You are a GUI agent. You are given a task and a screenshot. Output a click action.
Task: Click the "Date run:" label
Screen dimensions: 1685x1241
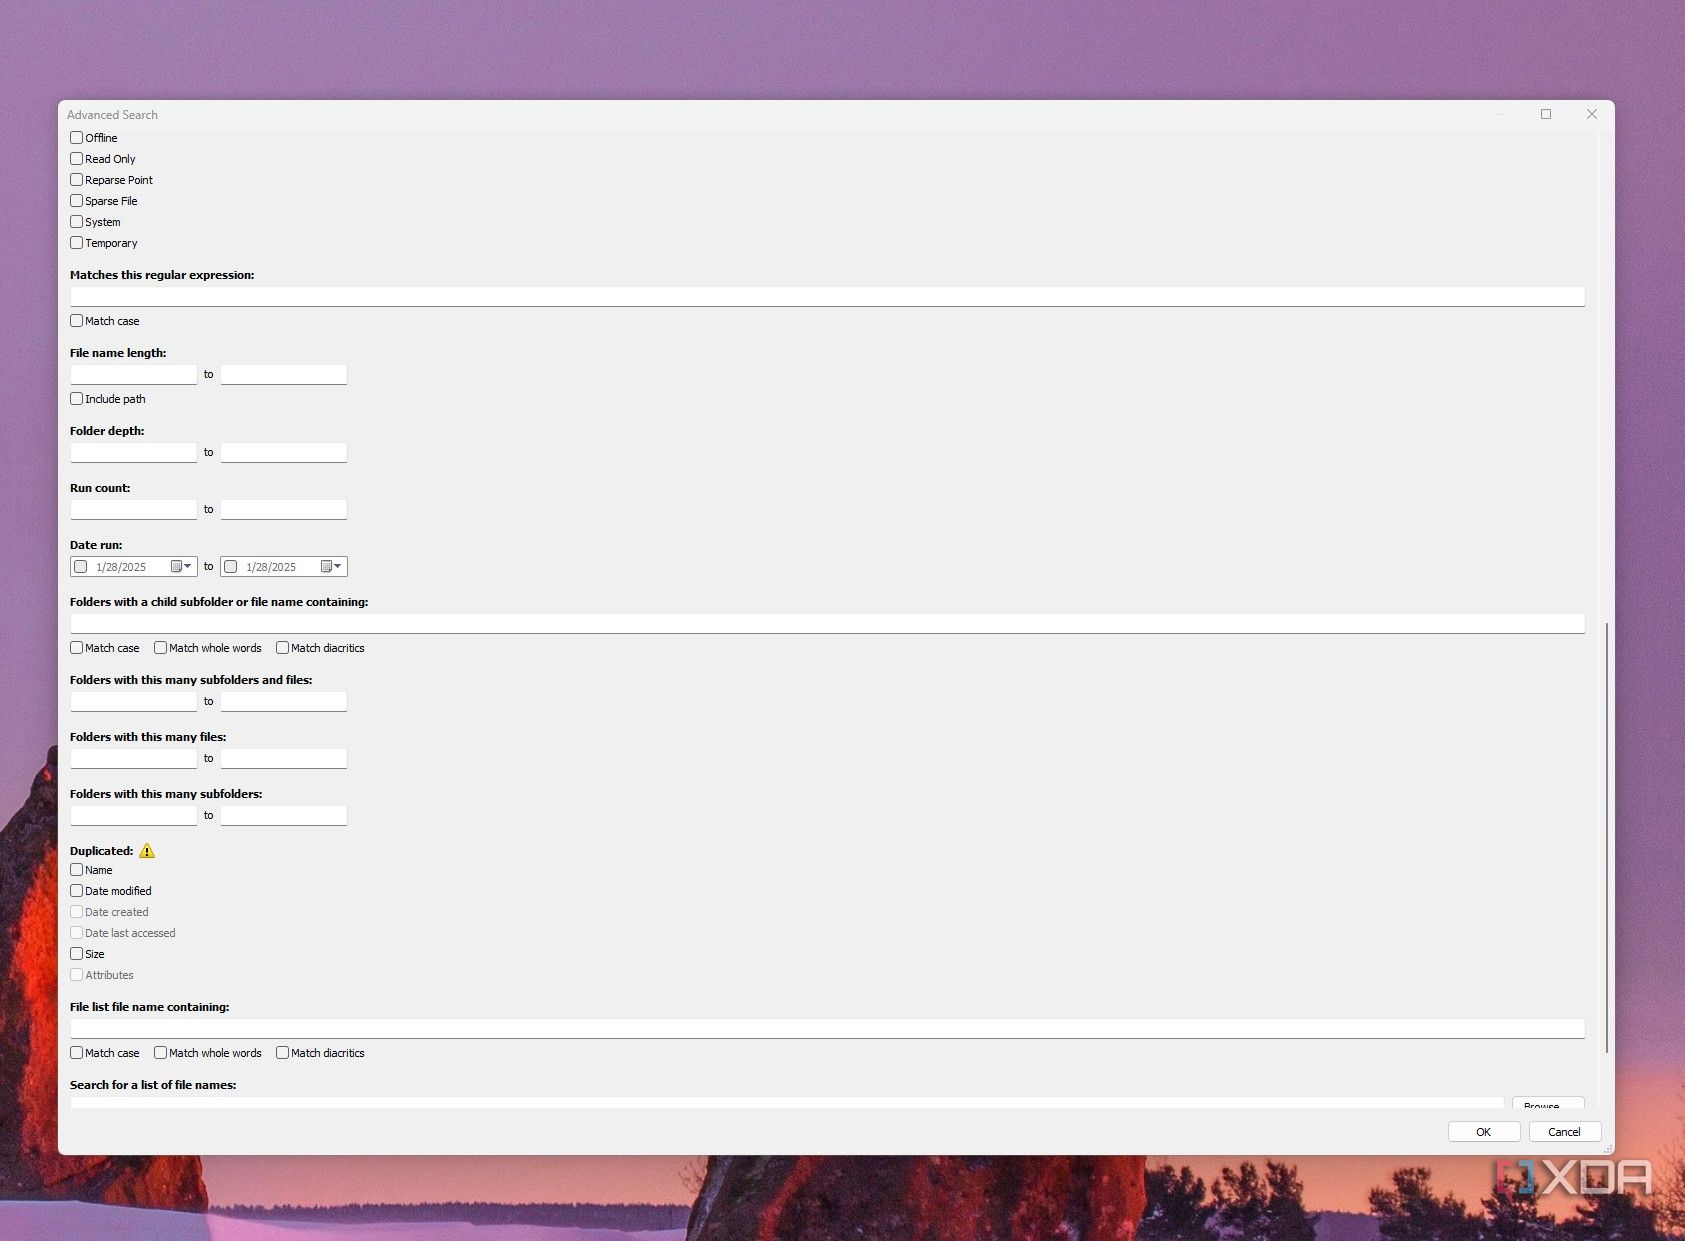(96, 545)
